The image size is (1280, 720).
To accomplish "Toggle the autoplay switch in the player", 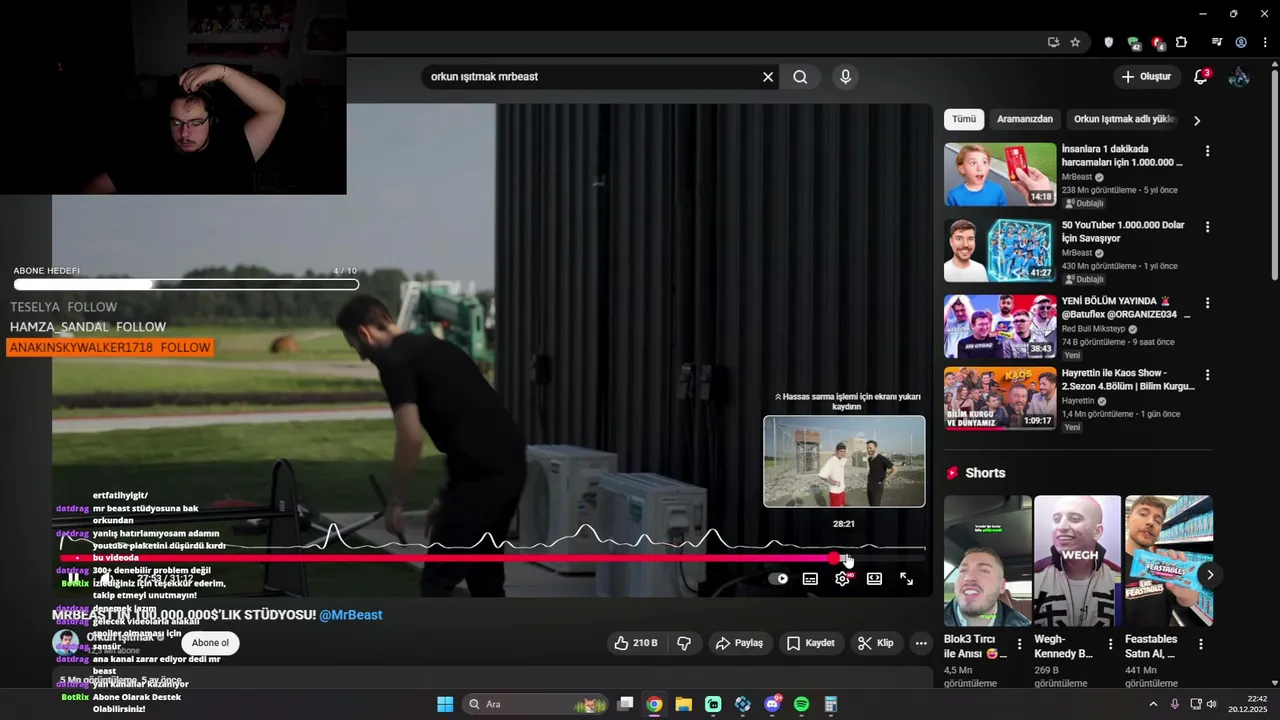I will [778, 578].
